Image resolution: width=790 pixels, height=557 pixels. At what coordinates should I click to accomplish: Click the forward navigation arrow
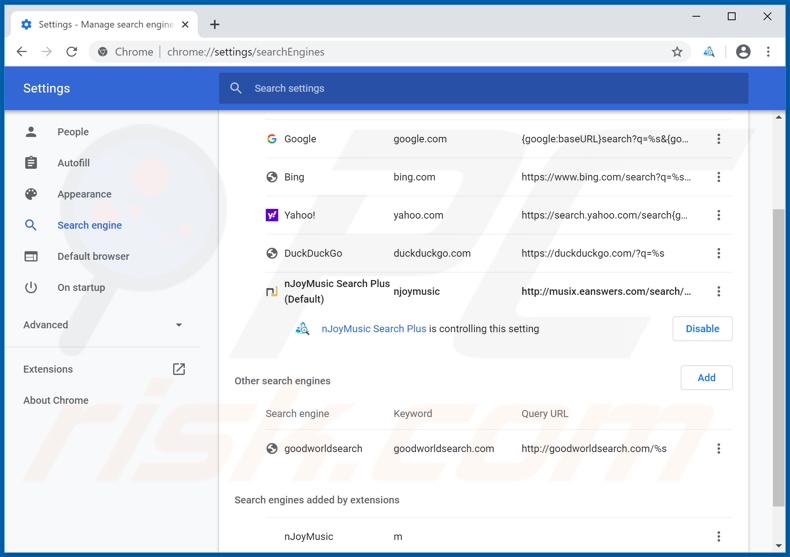pos(46,51)
